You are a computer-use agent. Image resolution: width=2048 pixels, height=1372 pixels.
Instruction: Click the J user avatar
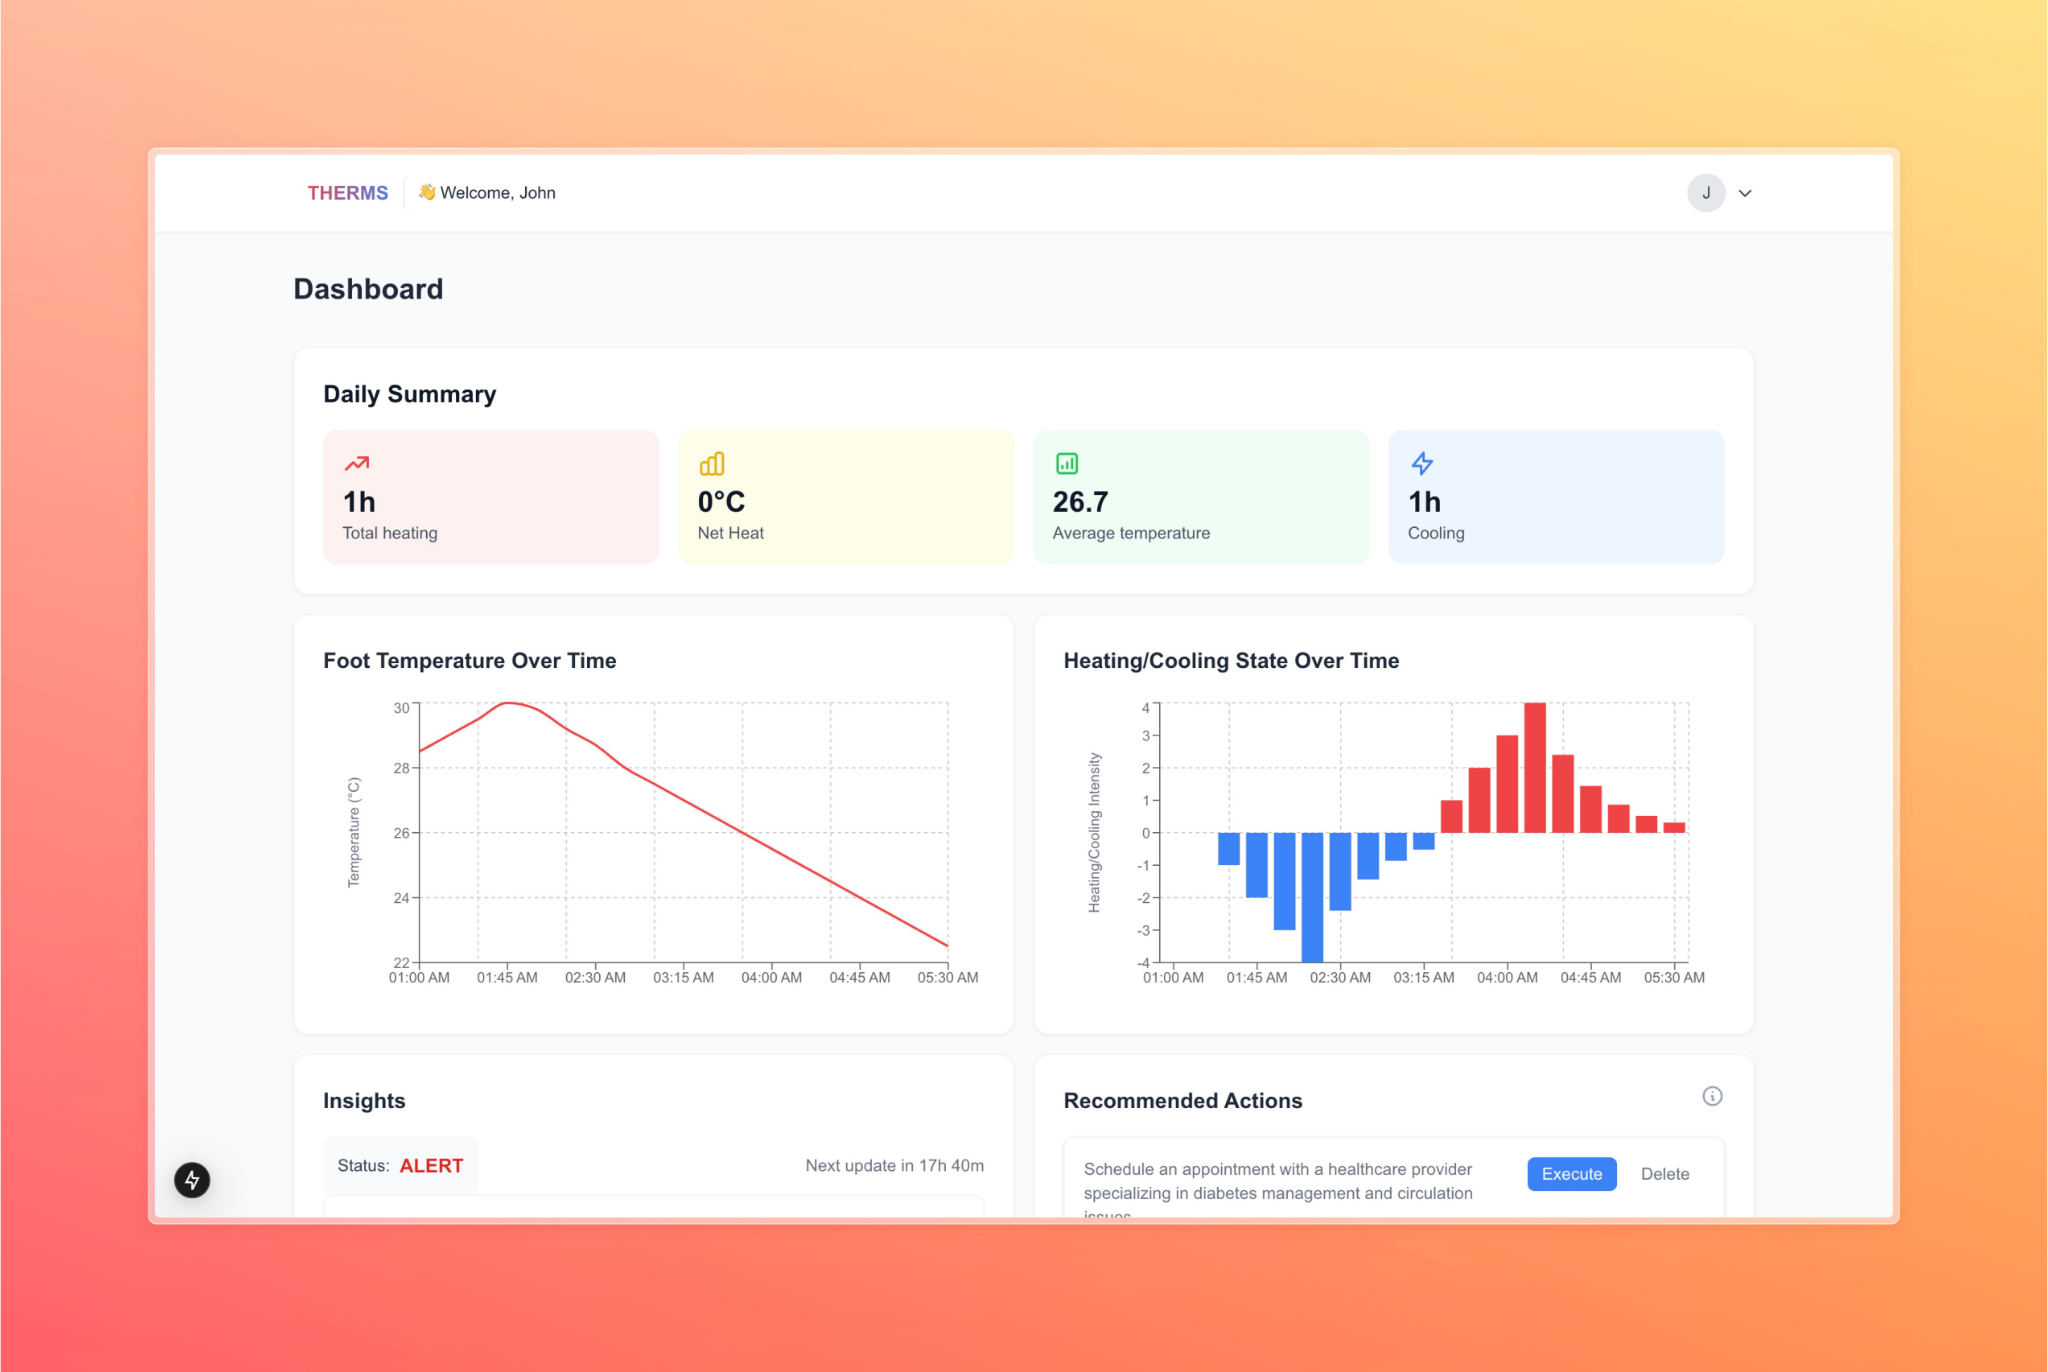tap(1706, 193)
